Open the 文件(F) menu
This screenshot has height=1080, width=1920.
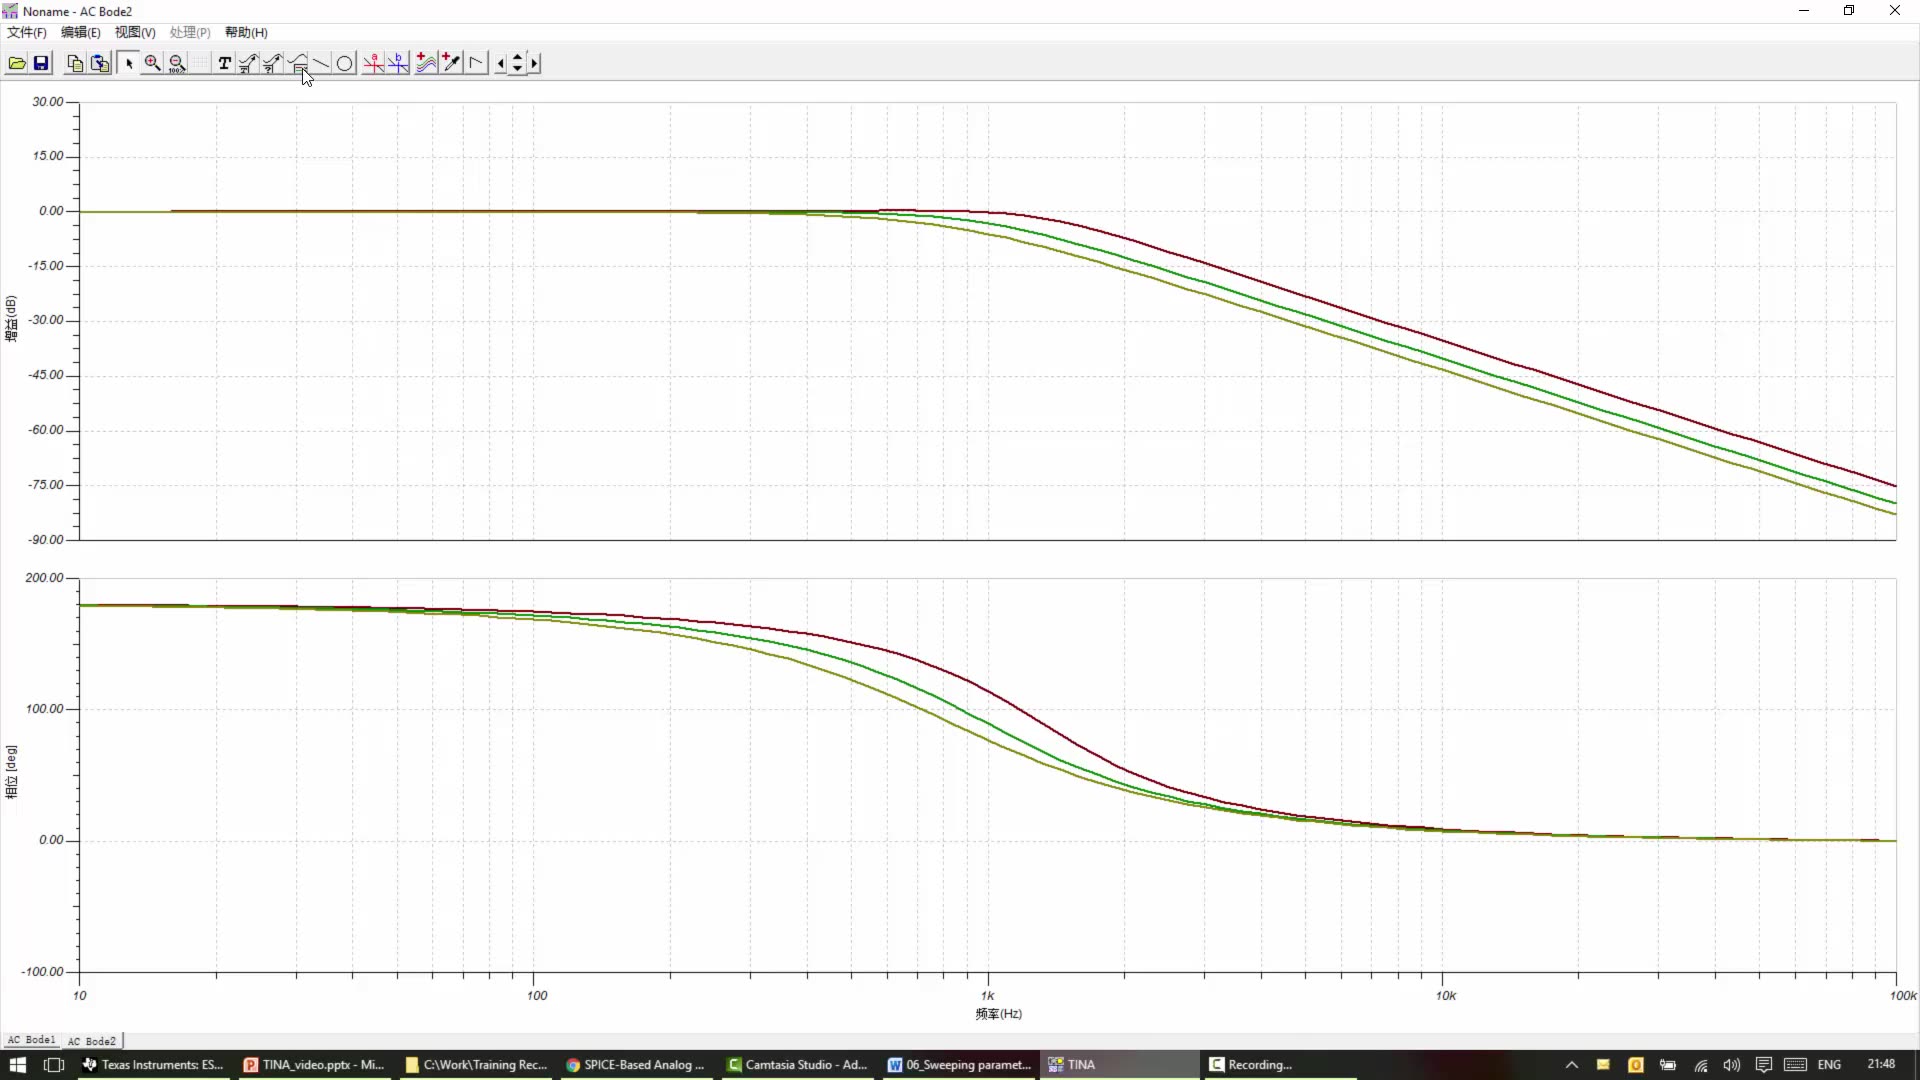click(27, 32)
